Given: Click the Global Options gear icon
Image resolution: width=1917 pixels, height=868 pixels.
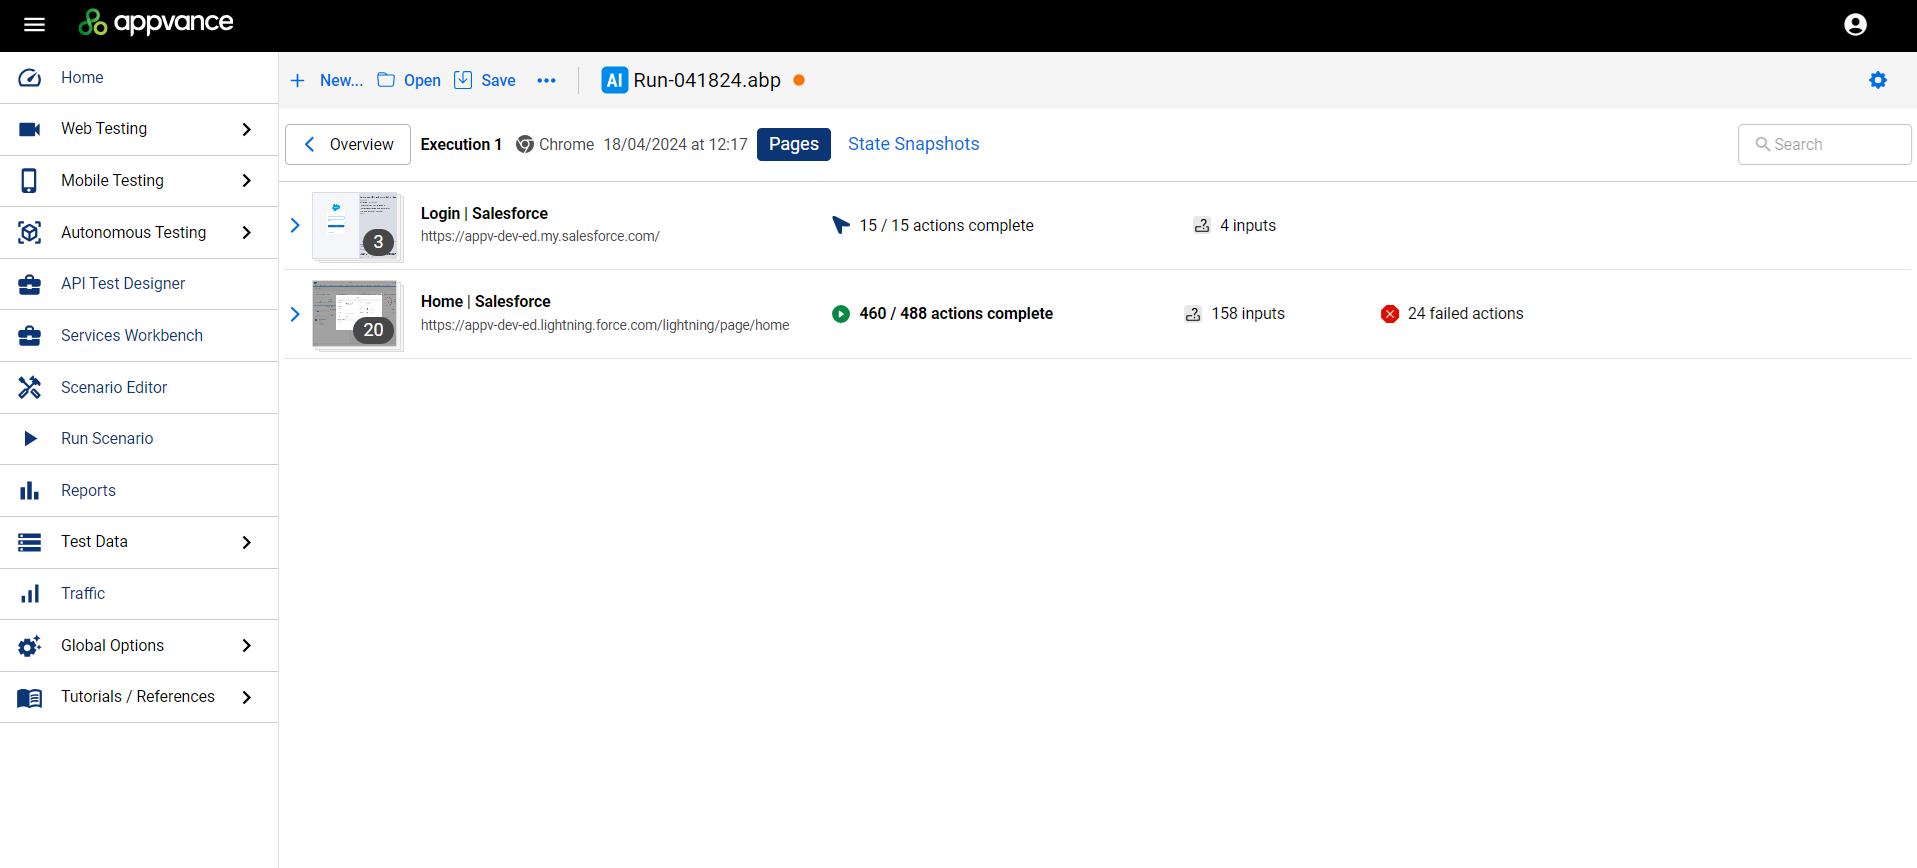Looking at the screenshot, I should point(30,646).
